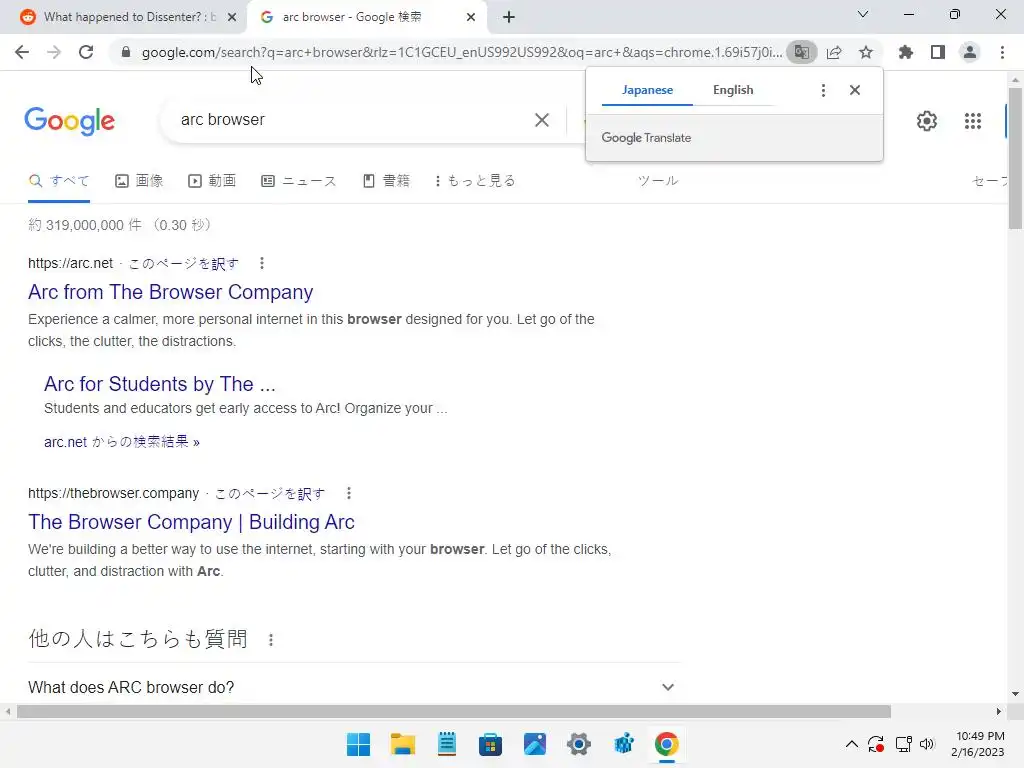Click the vertical scrollbar thumb

[1015, 159]
